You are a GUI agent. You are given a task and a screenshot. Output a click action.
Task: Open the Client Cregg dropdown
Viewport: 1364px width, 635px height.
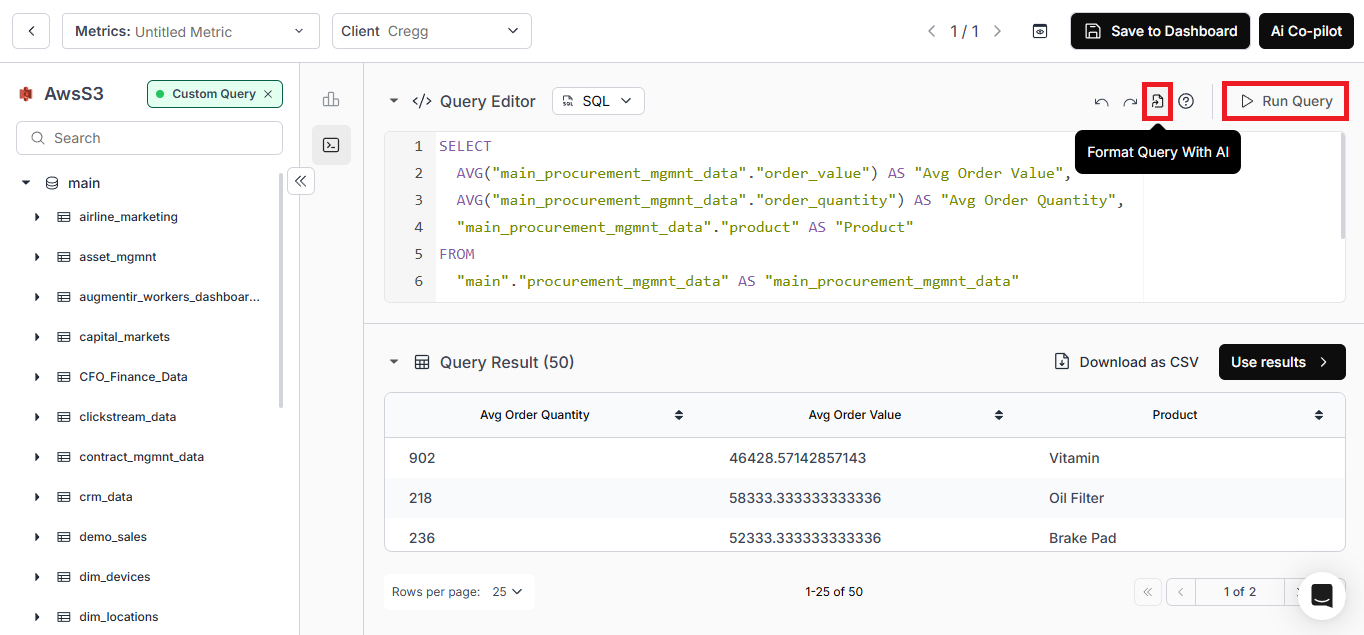432,31
